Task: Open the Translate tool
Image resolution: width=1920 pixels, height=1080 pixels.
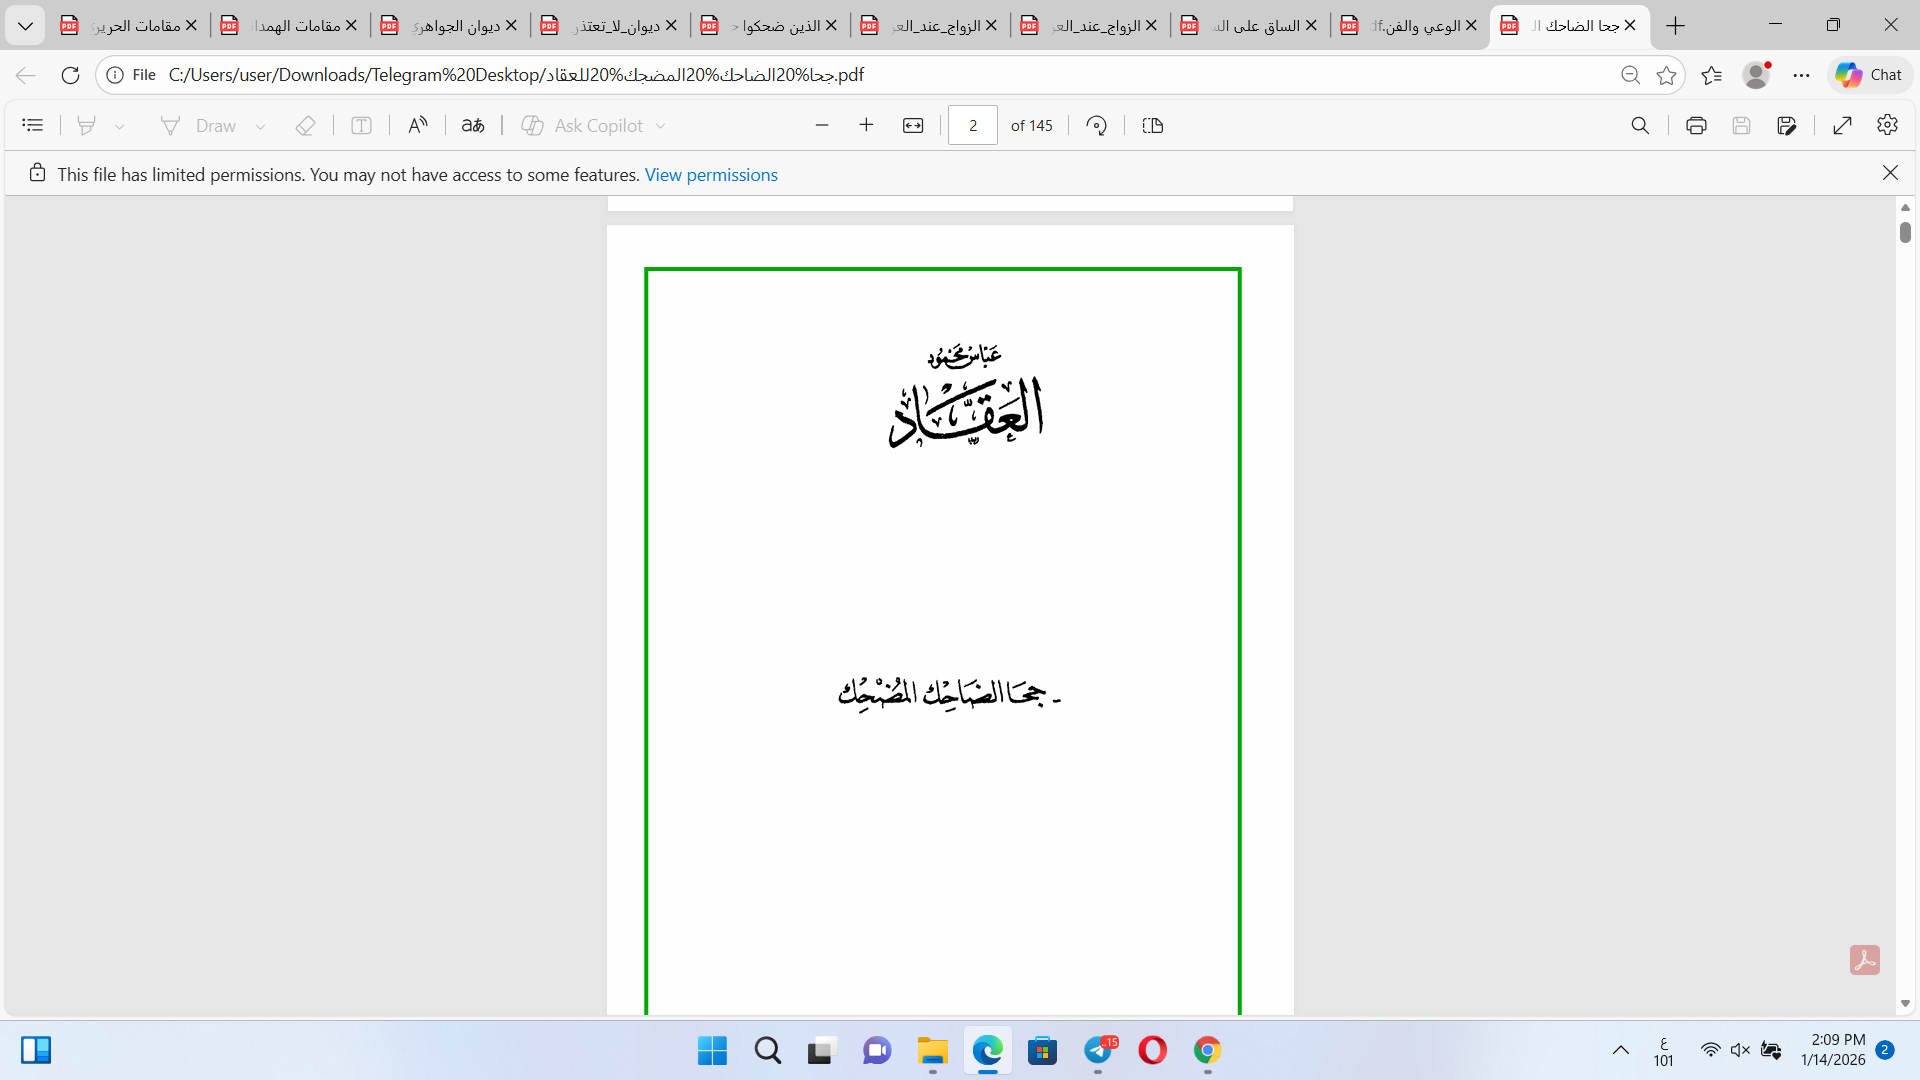Action: click(x=473, y=125)
